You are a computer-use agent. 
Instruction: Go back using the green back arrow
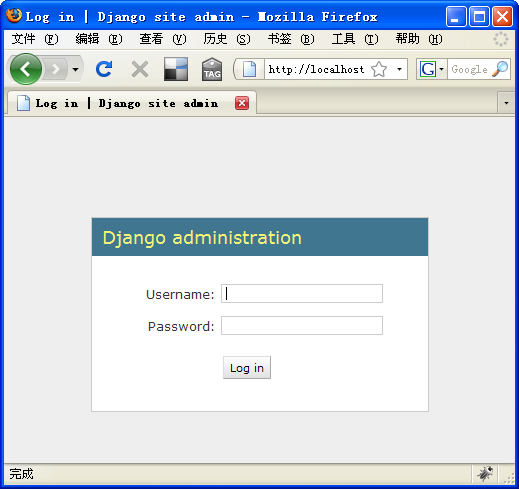click(26, 69)
